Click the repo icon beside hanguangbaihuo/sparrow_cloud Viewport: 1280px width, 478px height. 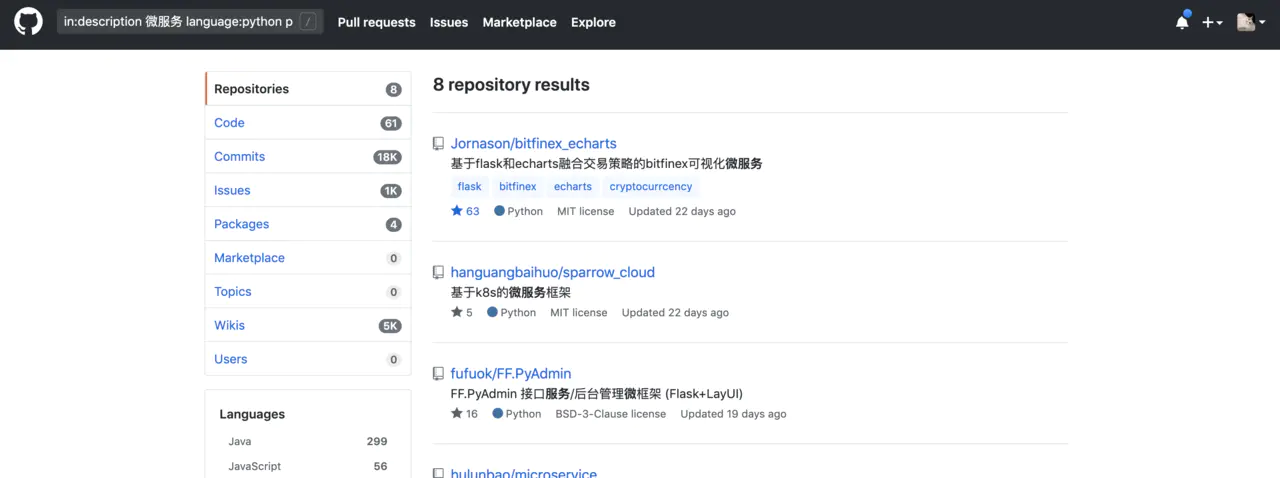coord(438,273)
